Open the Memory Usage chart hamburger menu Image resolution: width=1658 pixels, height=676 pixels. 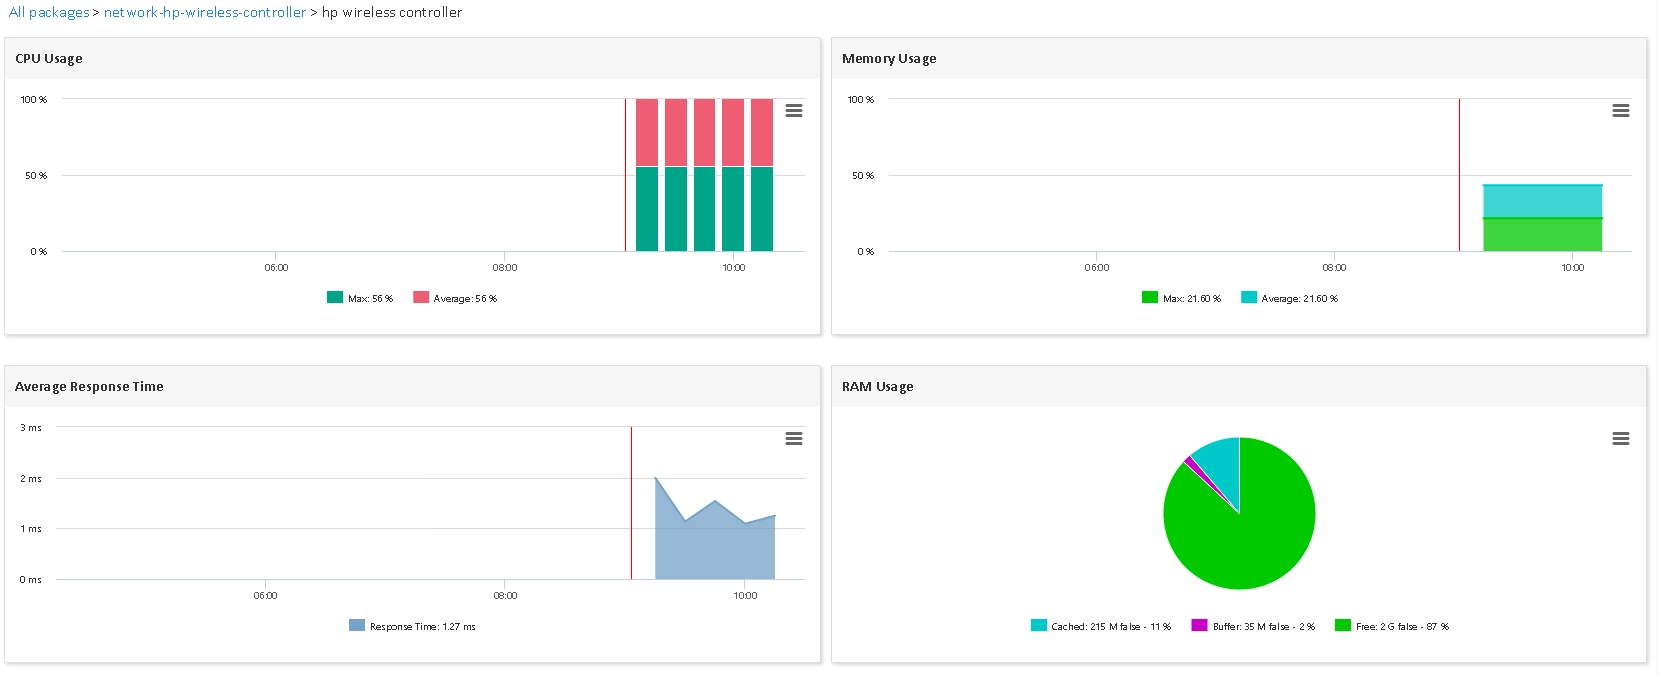(x=1621, y=111)
